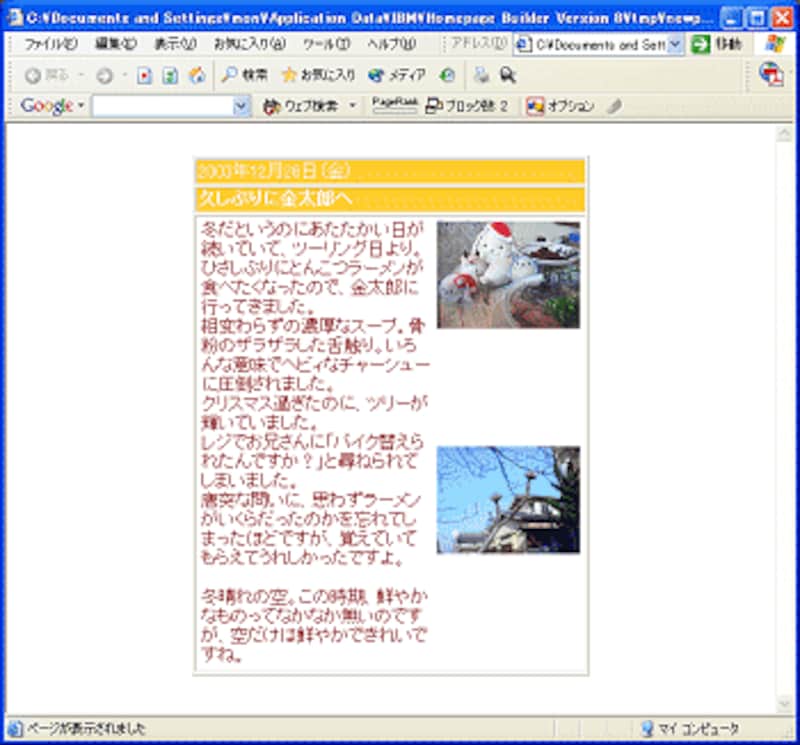Click the Google toolbar highlighter pen icon
The height and width of the screenshot is (745, 800).
pyautogui.click(x=614, y=106)
